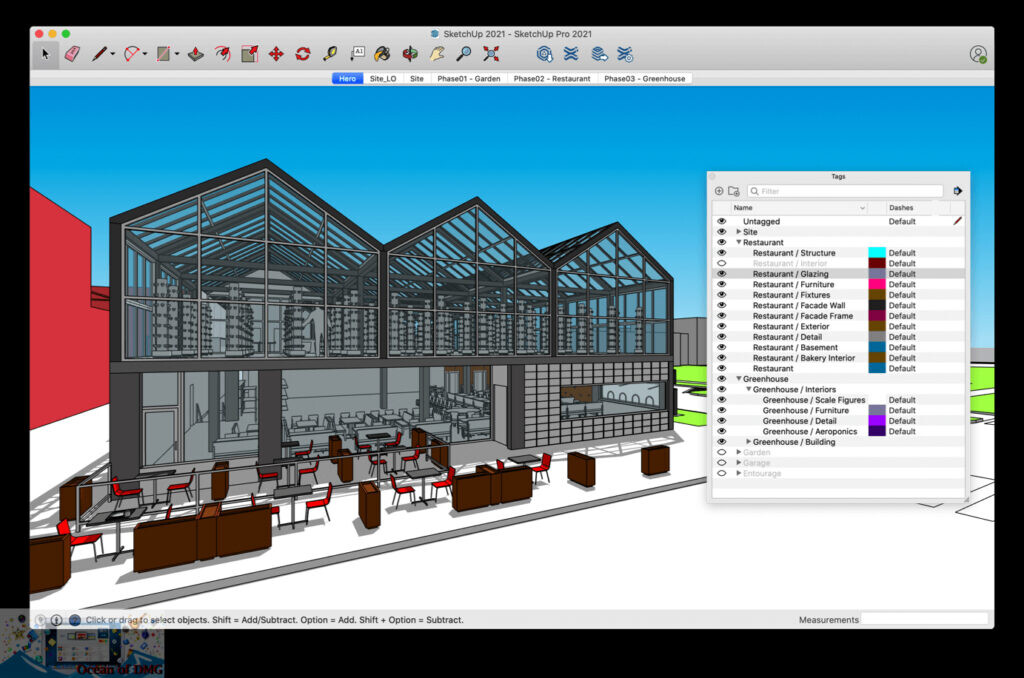The width and height of the screenshot is (1024, 678).
Task: Select the Pan hand tool
Action: coord(437,54)
